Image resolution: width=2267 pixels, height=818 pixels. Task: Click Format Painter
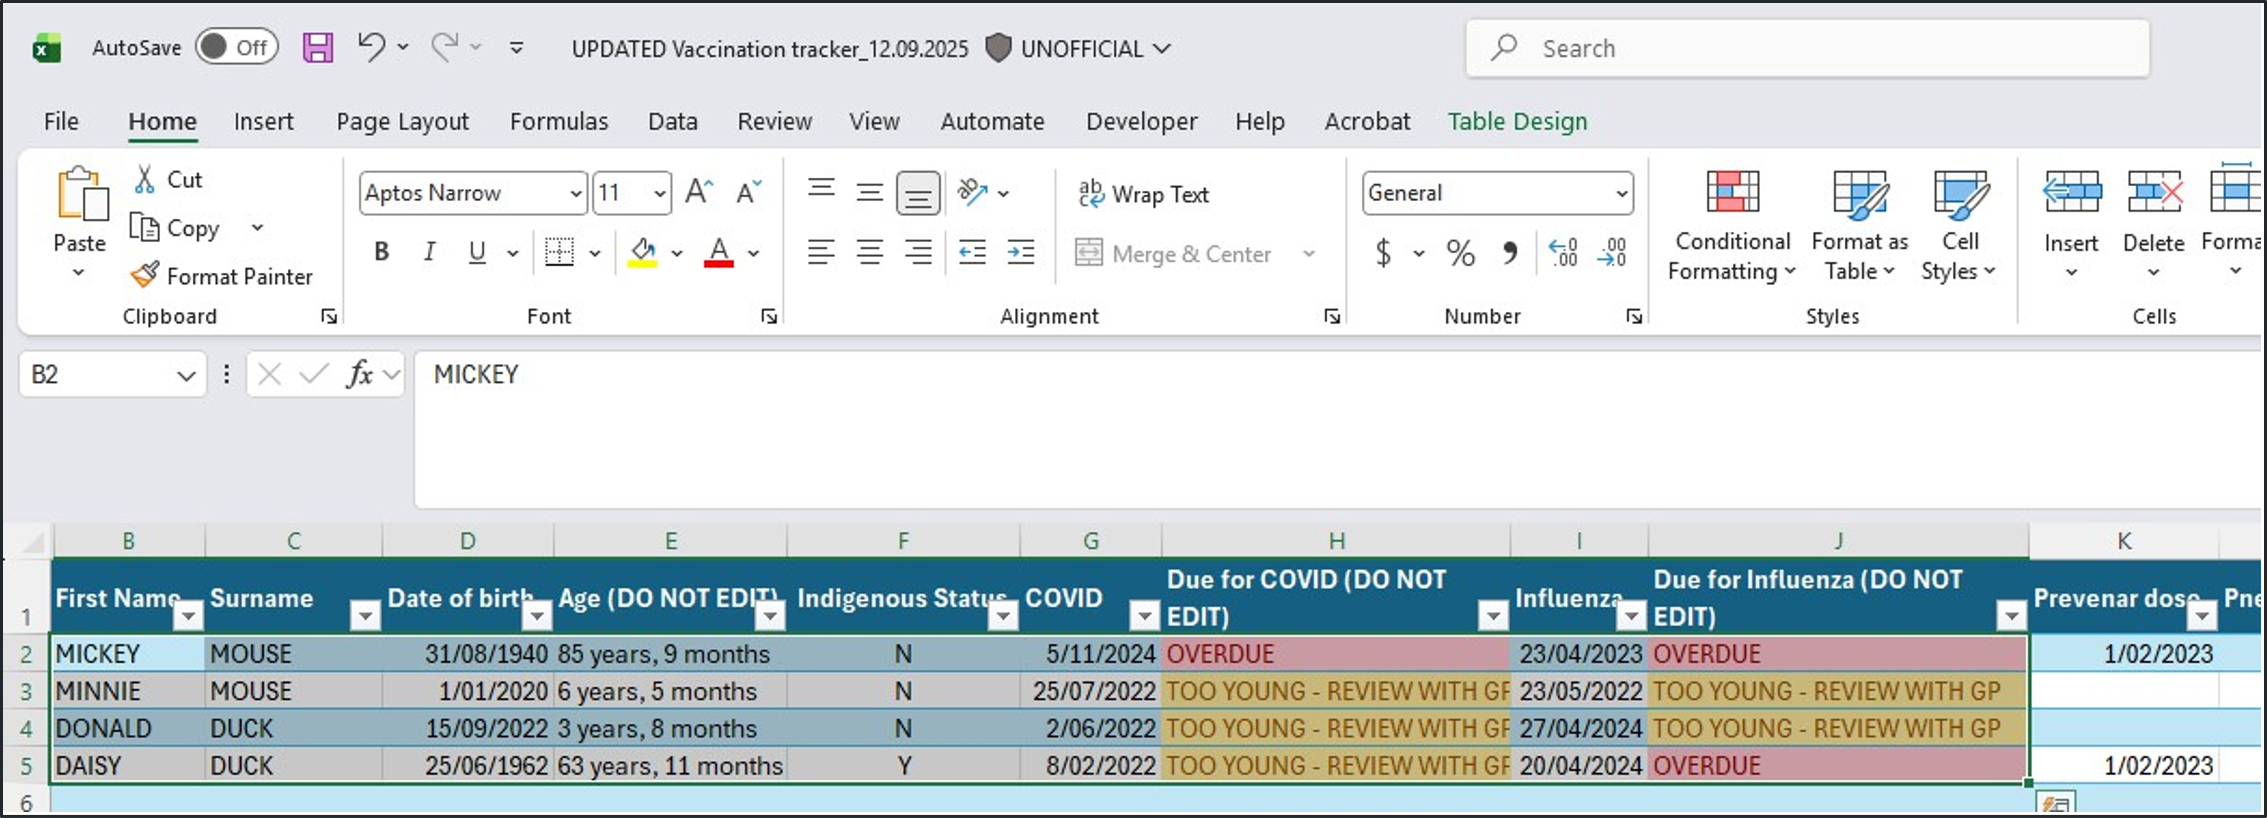coord(222,276)
